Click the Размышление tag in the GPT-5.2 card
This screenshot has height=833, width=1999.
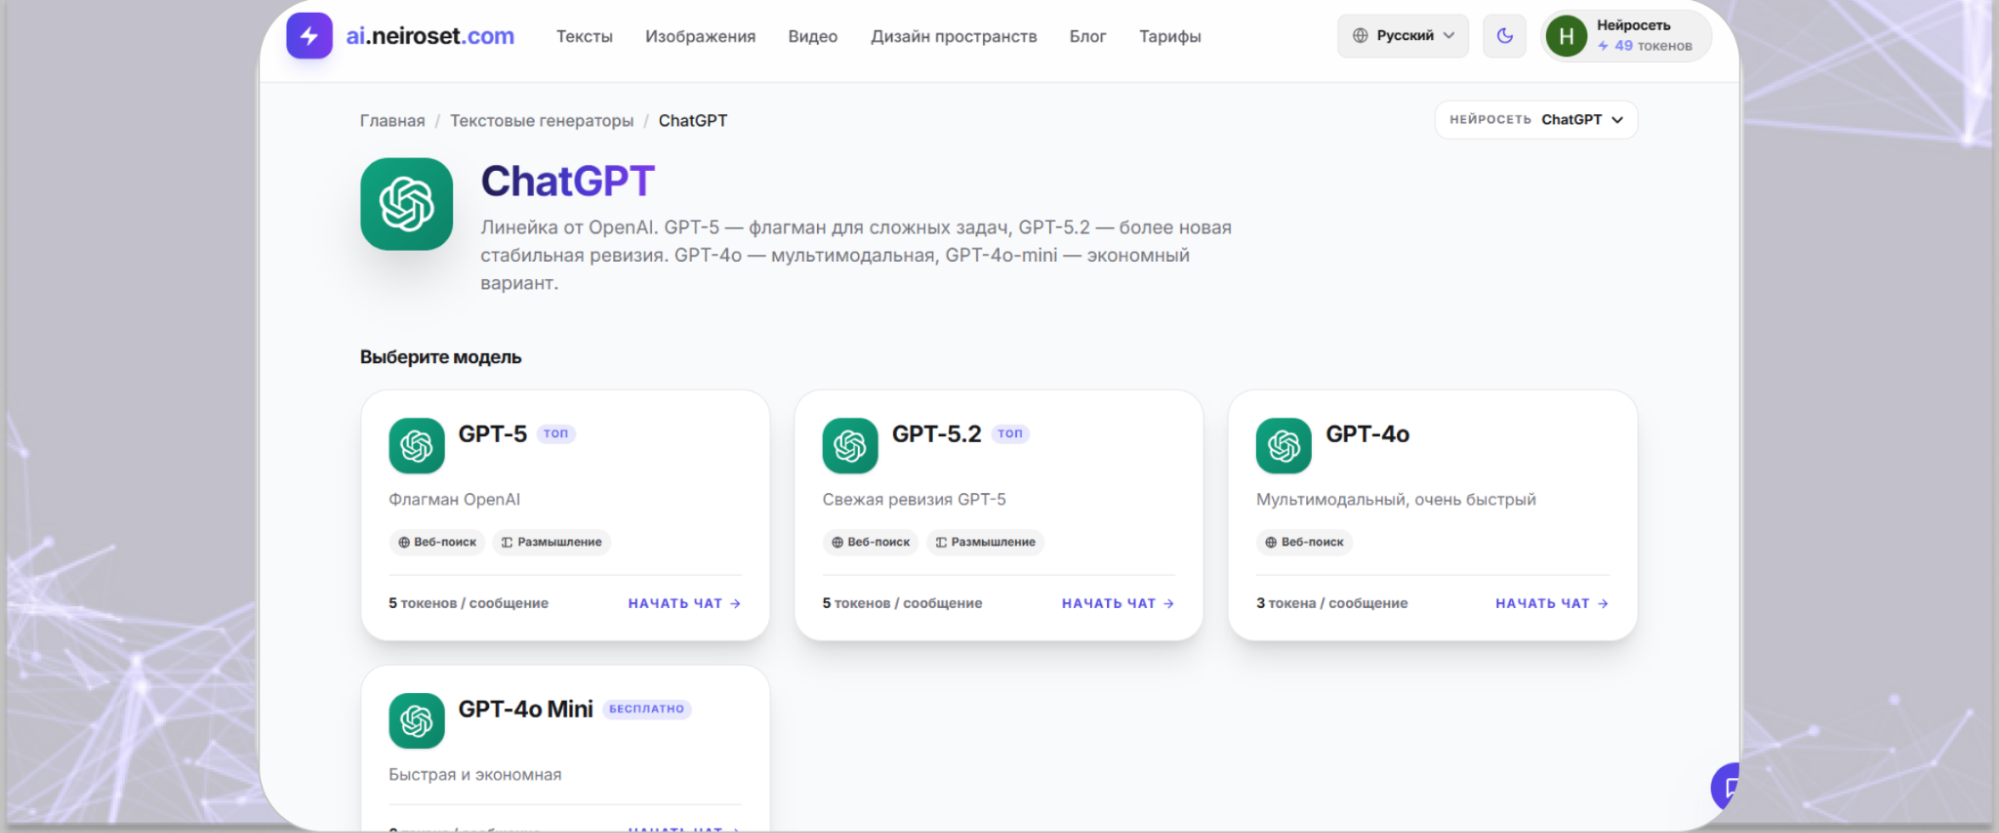[985, 542]
